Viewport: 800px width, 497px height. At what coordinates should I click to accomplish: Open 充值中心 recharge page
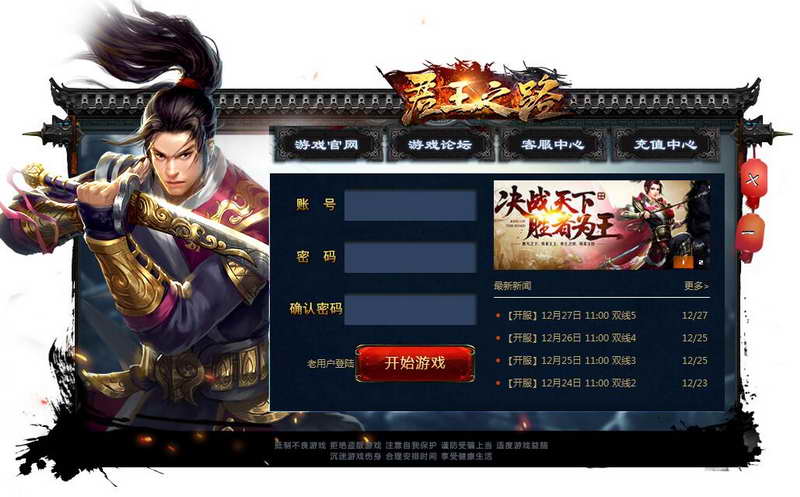click(x=665, y=145)
